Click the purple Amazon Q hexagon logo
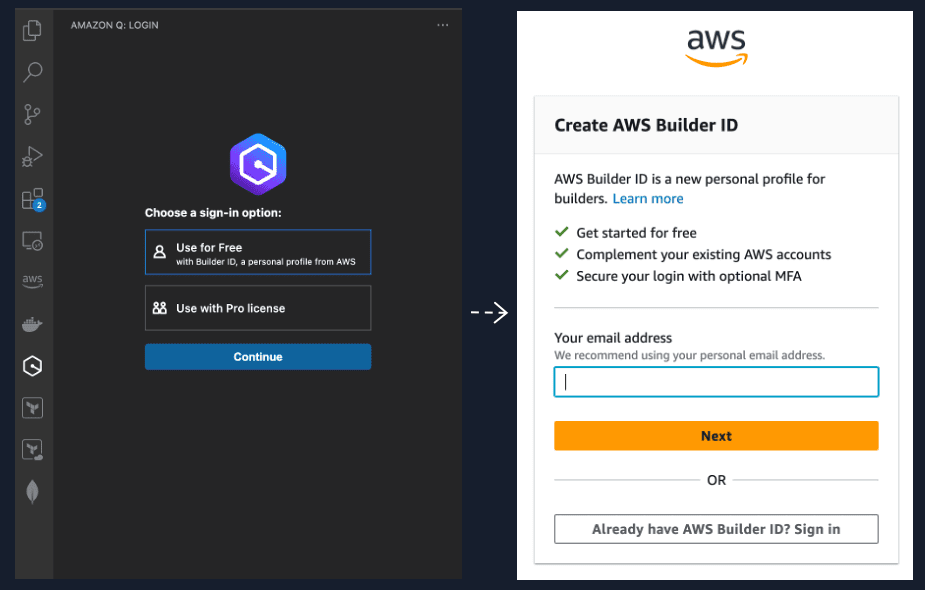This screenshot has width=925, height=590. [258, 163]
